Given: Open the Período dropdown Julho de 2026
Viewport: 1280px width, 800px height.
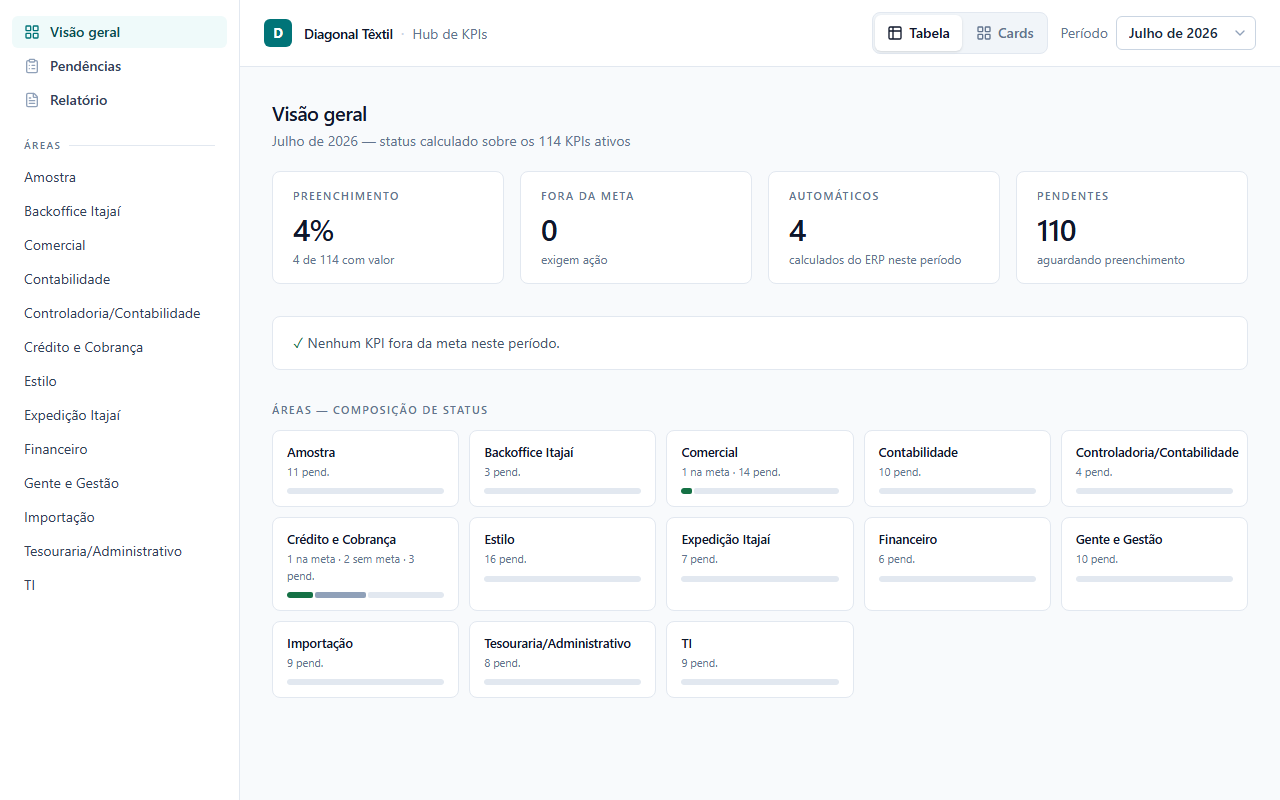Looking at the screenshot, I should pos(1185,33).
